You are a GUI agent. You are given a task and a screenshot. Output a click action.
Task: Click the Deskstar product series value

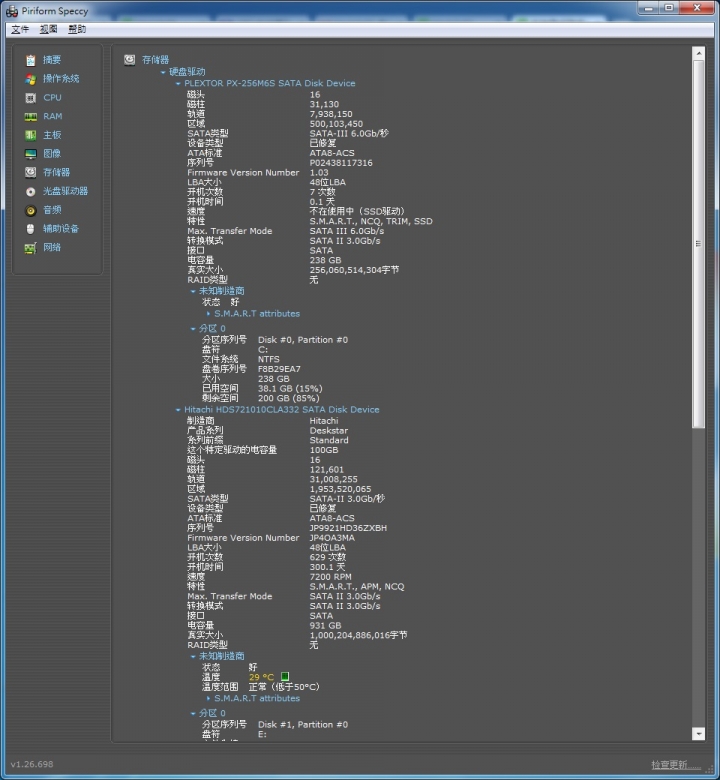pos(329,430)
